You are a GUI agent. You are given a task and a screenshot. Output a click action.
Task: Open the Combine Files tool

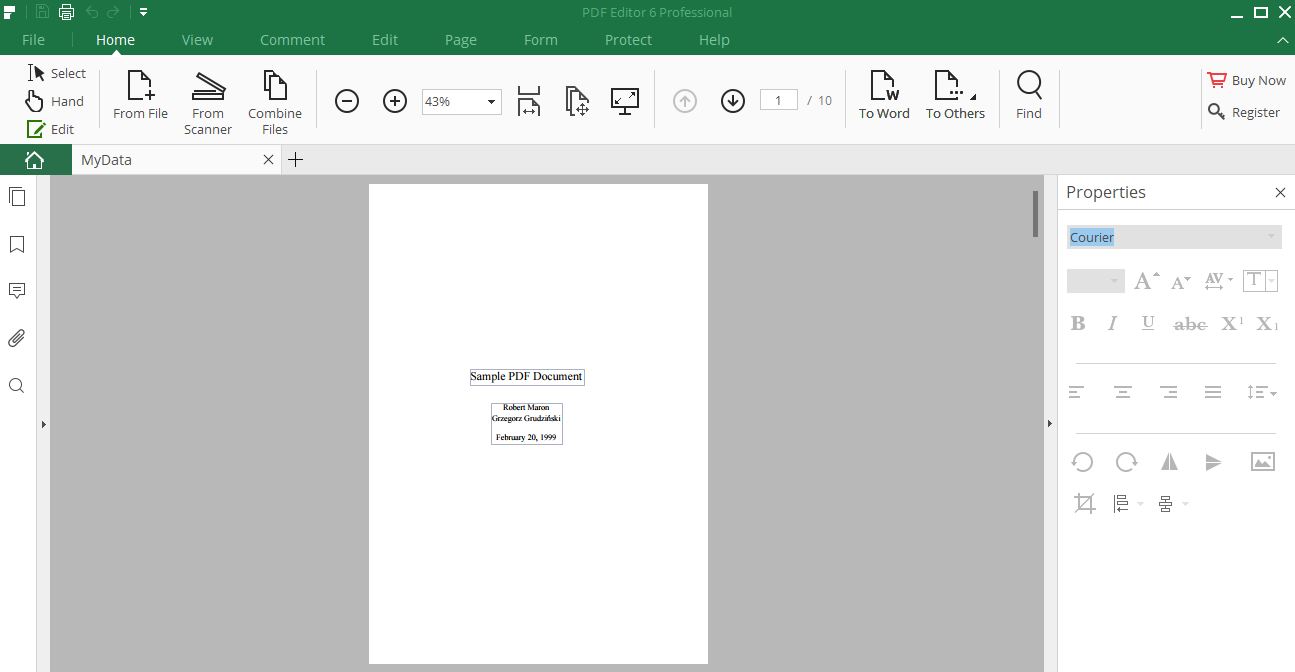[274, 100]
